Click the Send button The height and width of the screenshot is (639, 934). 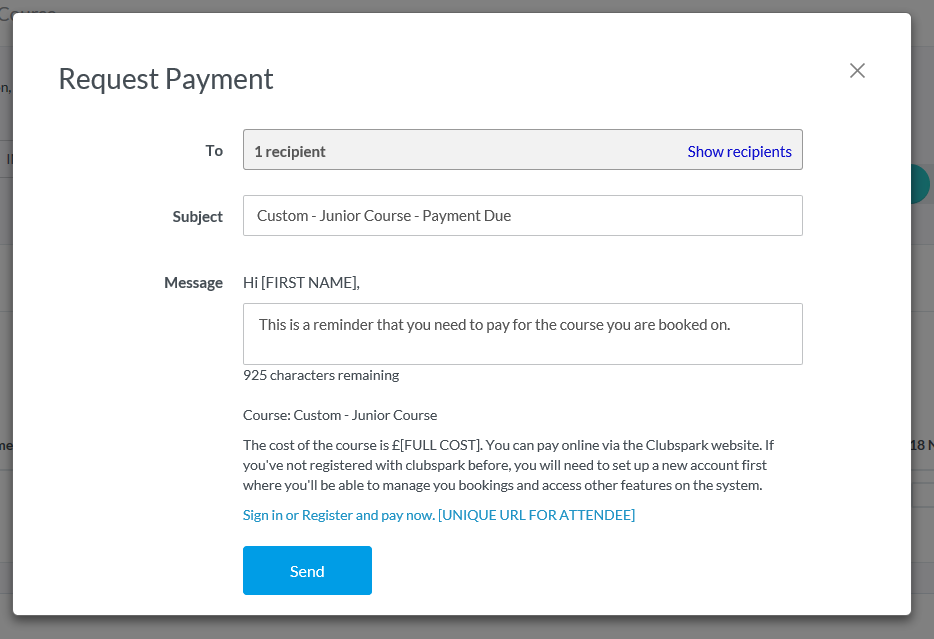coord(307,571)
